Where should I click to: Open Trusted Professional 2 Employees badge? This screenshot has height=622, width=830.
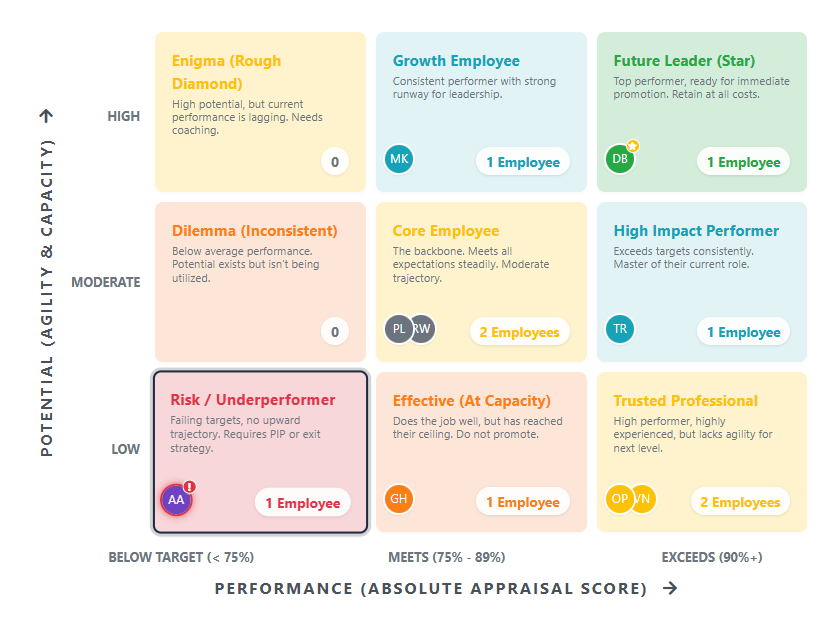click(x=741, y=502)
